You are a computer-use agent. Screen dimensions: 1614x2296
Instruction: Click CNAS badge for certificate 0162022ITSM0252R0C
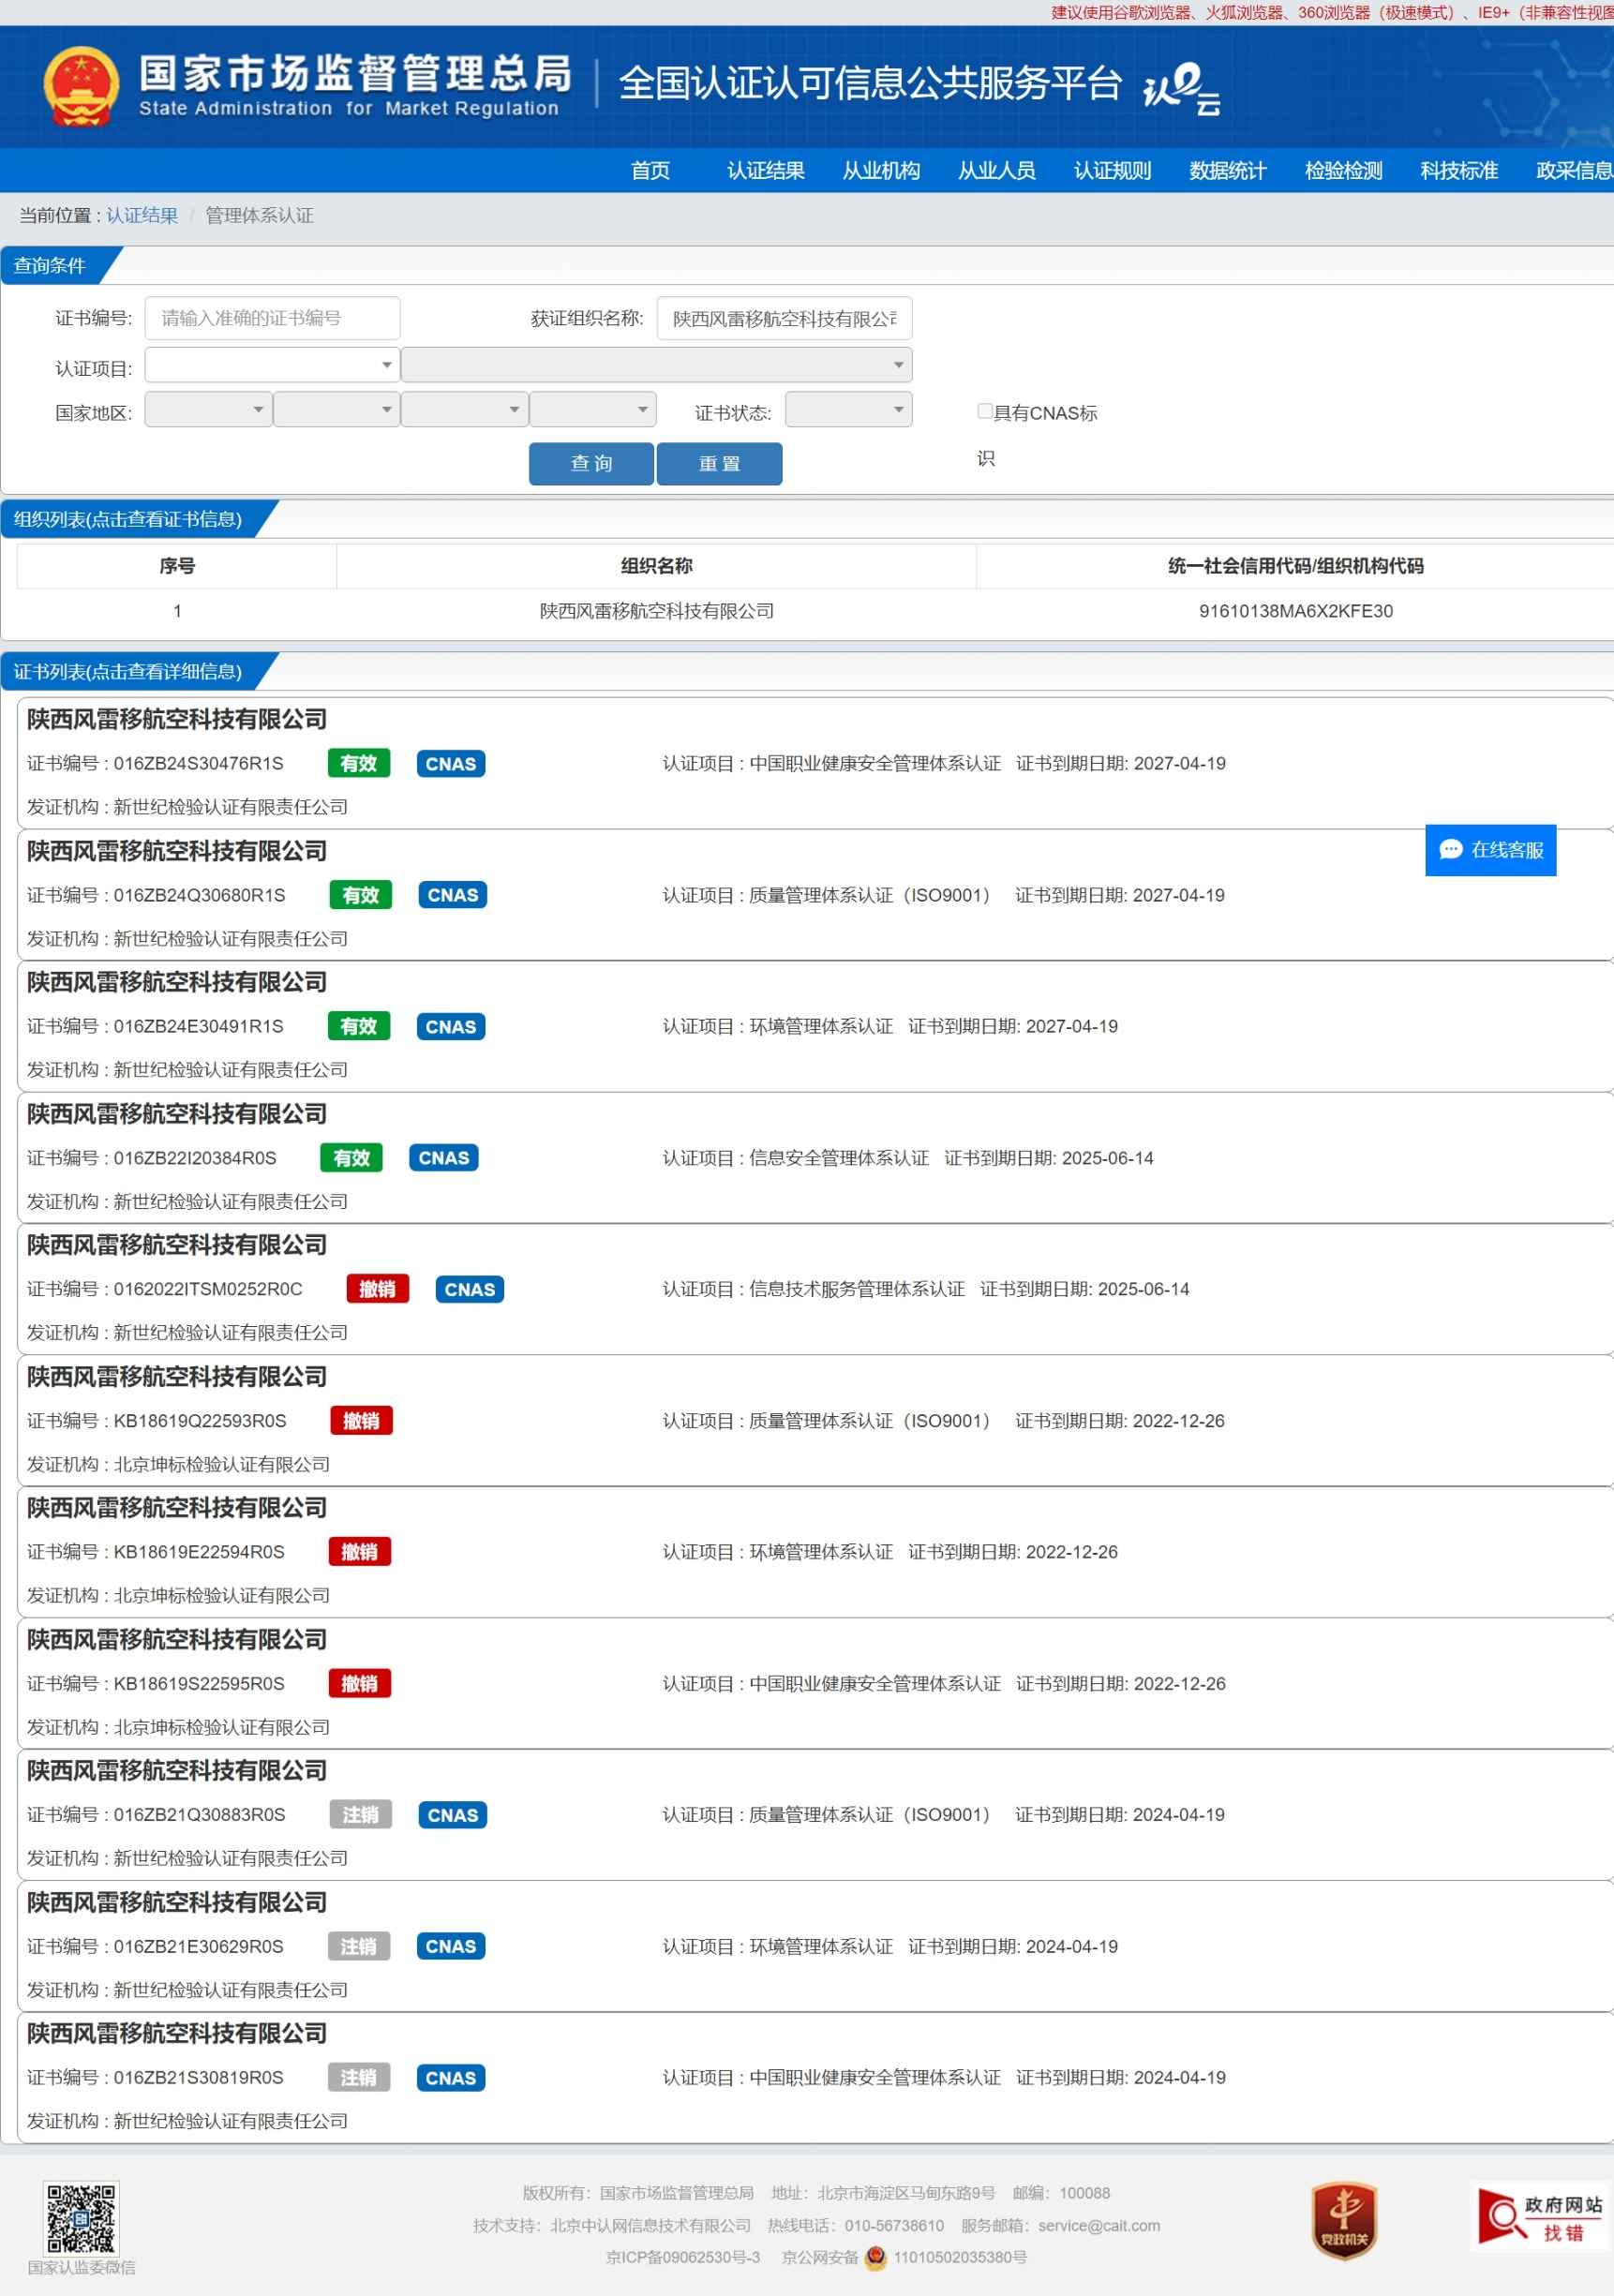click(x=469, y=1289)
